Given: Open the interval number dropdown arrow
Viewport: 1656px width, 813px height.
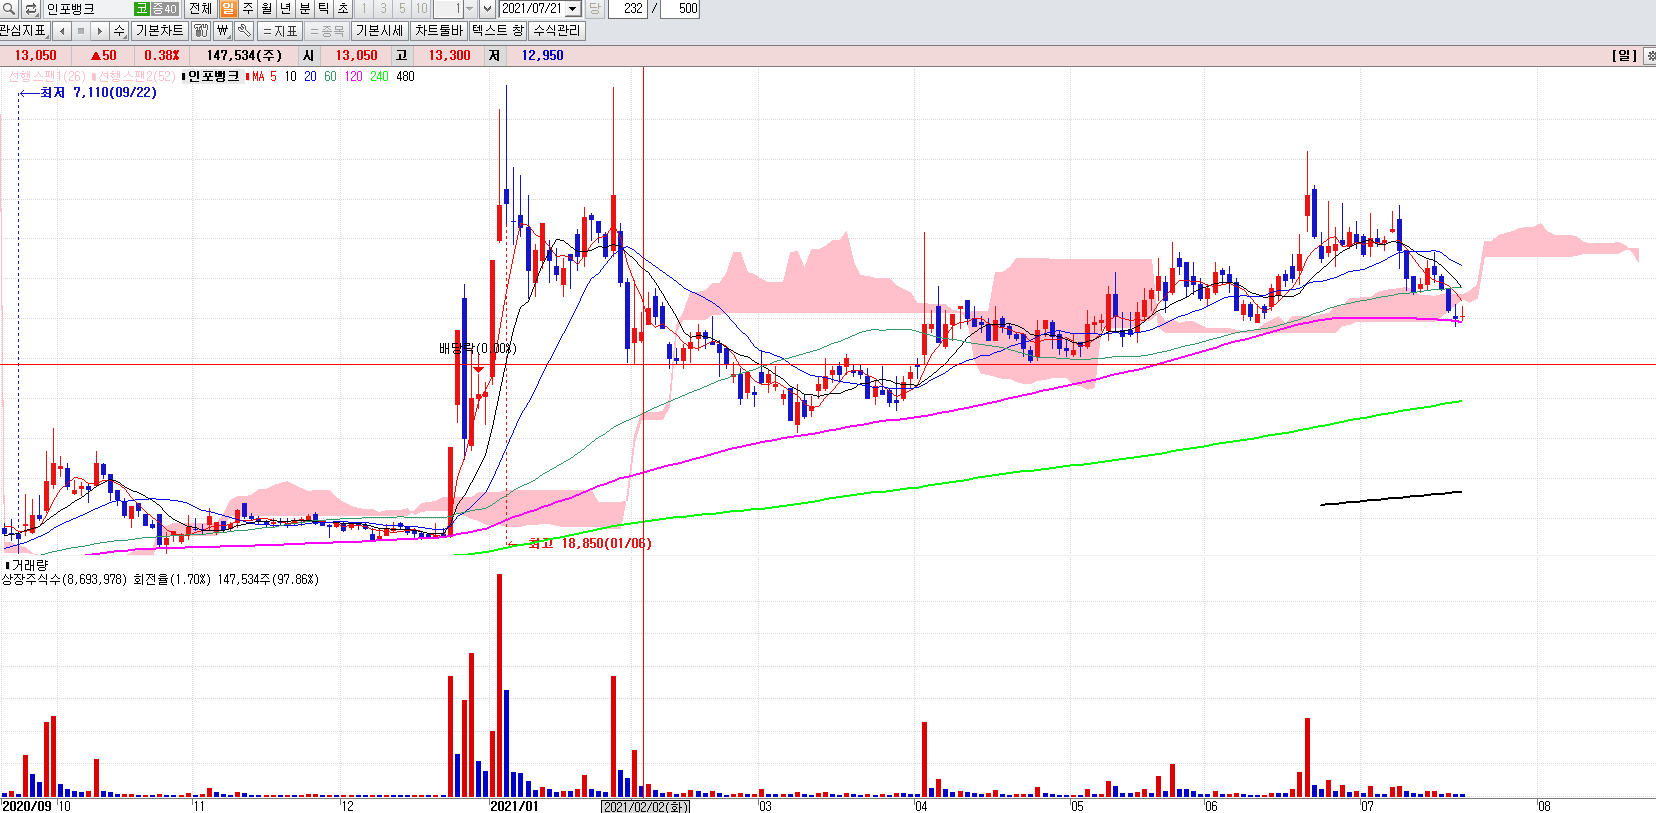Looking at the screenshot, I should tap(470, 8).
